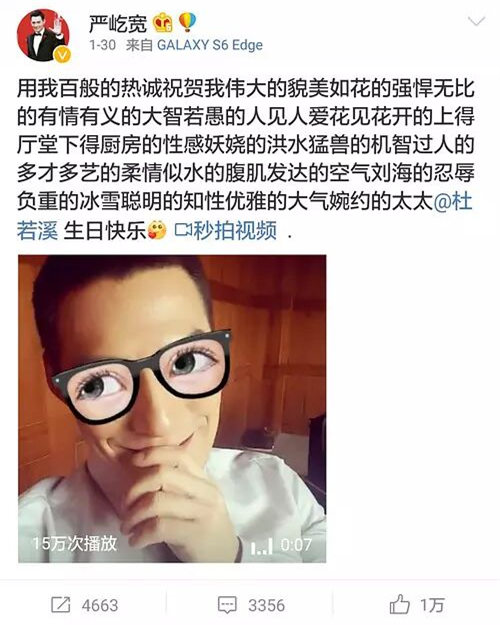Screen dimensions: 500x625
Task: Tap the video camera icon before 秒拍视频
Action: tap(183, 230)
